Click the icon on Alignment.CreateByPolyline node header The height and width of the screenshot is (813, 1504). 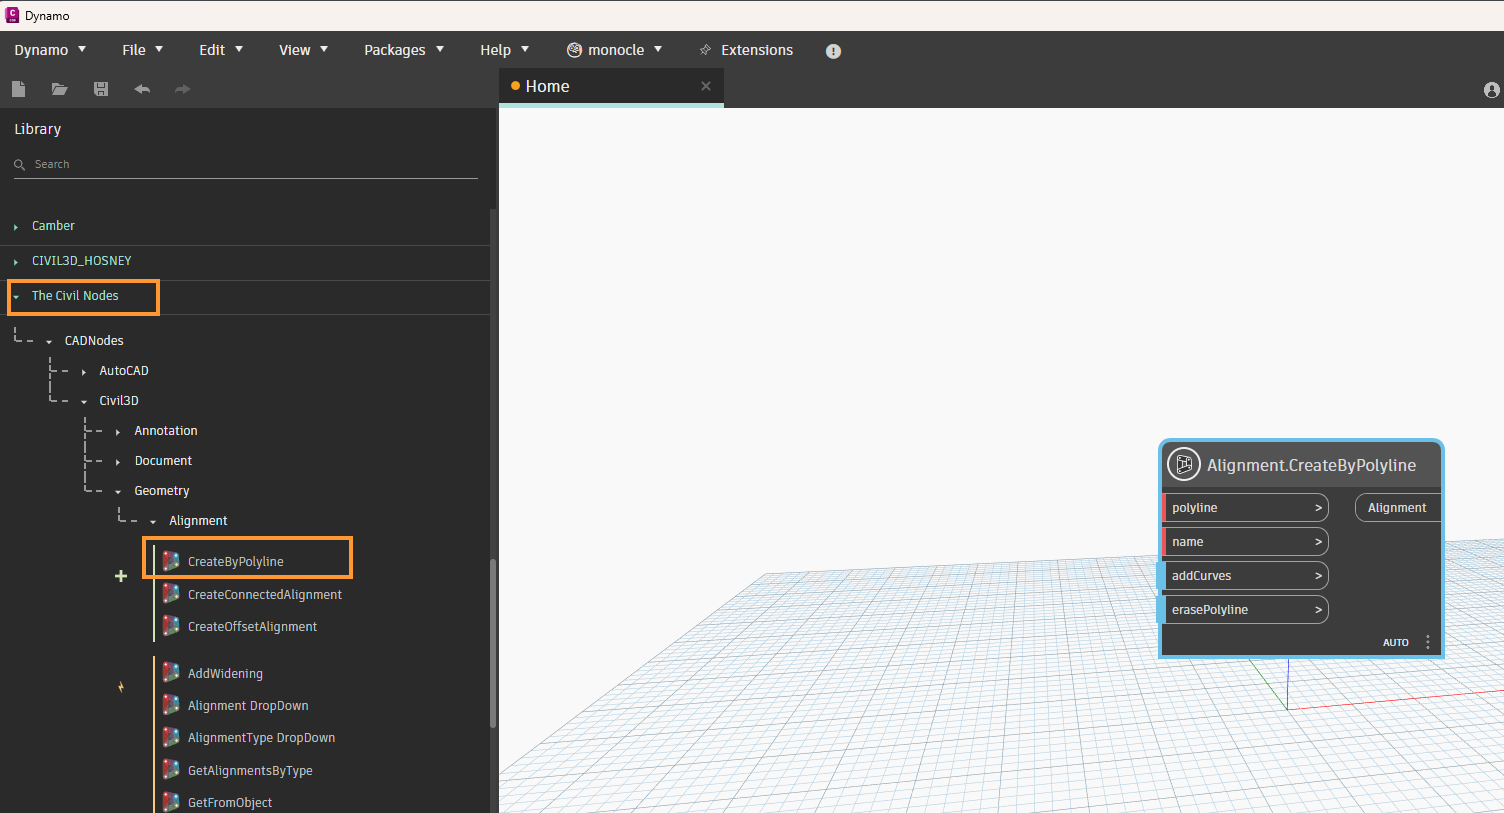point(1184,464)
